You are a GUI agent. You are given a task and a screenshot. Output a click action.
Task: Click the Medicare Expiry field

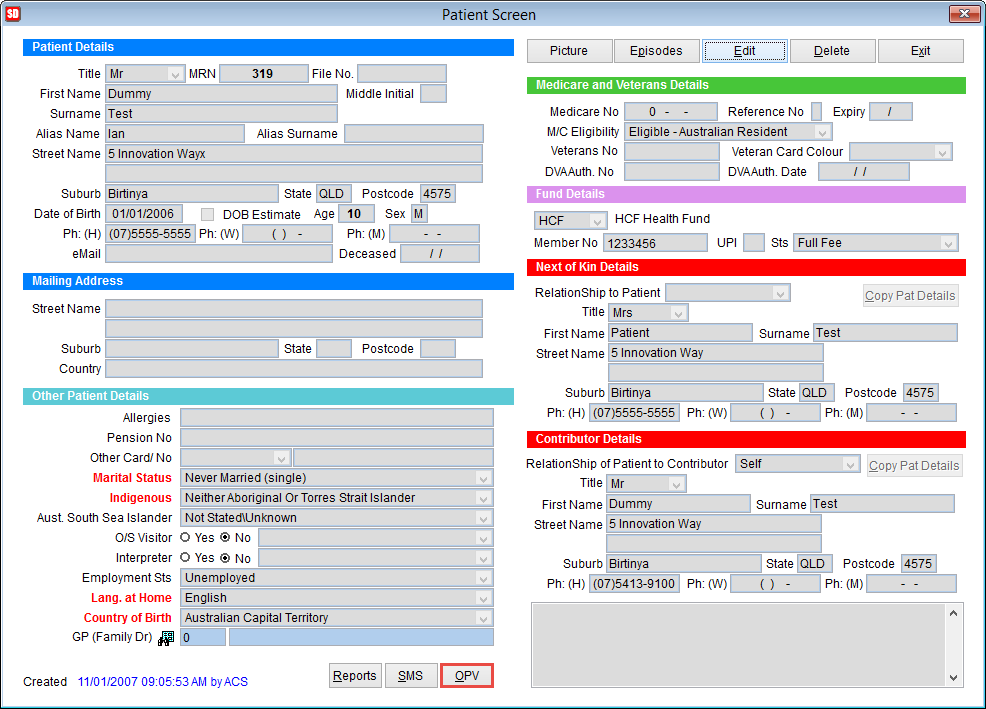[891, 112]
